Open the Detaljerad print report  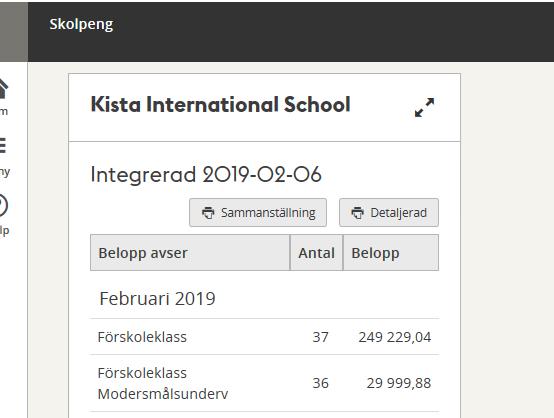389,213
